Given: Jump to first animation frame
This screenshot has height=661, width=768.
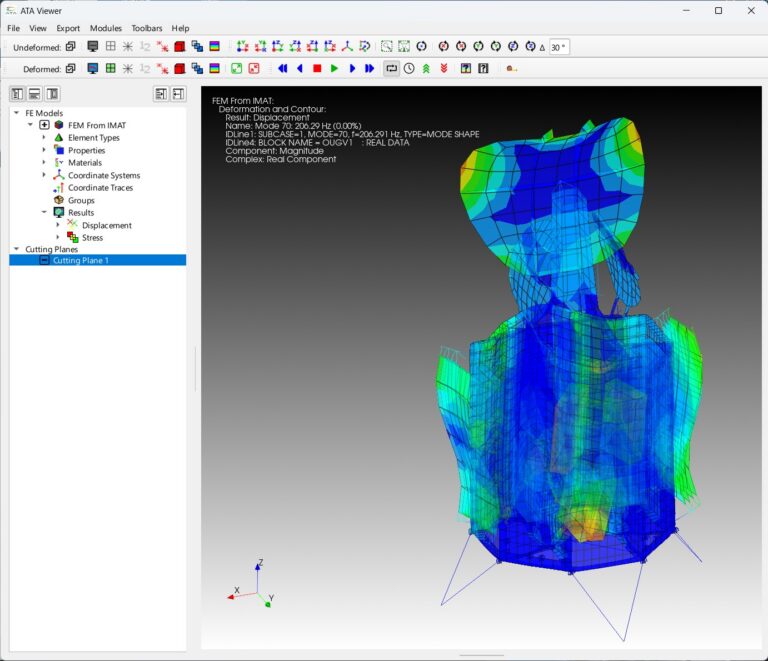Looking at the screenshot, I should [283, 69].
